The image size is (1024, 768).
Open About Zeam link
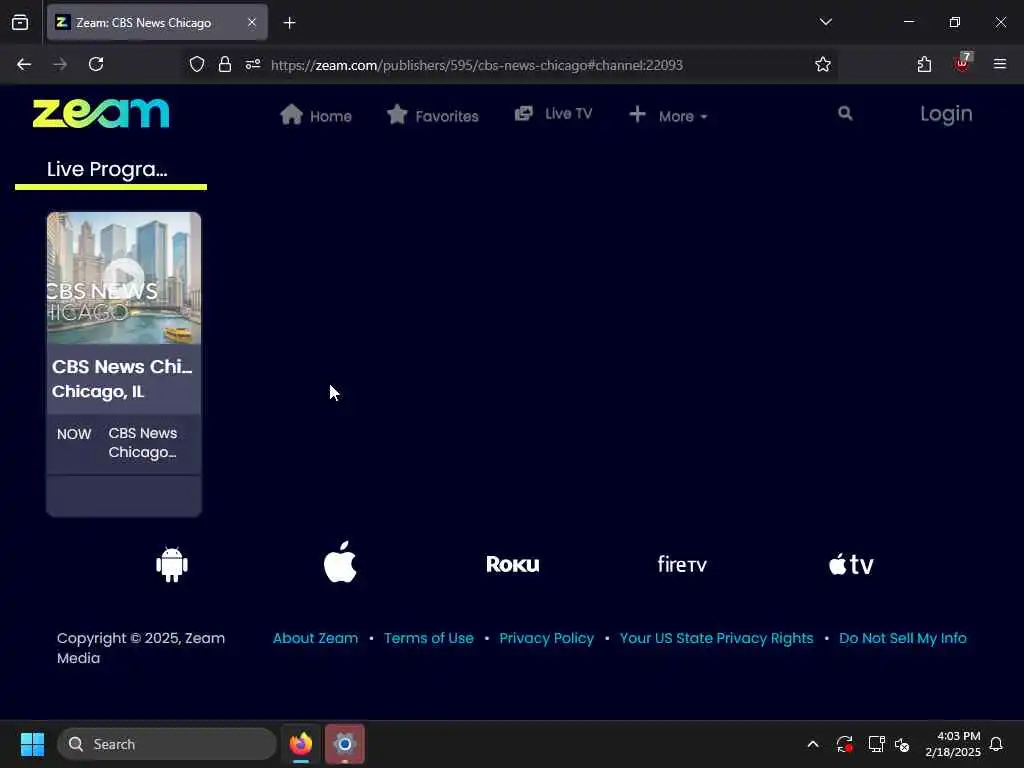tap(315, 638)
